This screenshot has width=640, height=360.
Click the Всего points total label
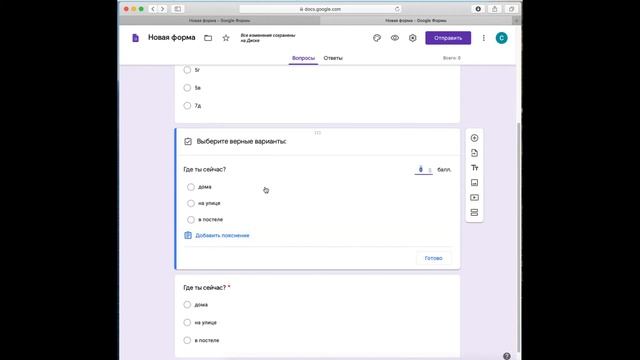tap(452, 58)
